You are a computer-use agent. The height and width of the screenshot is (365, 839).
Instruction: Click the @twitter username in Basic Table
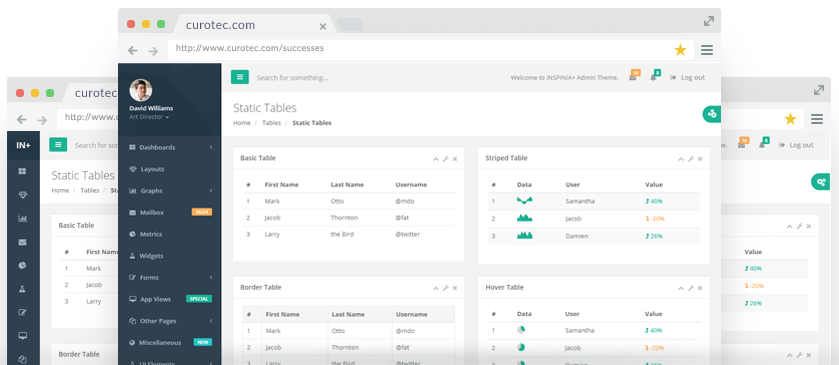[408, 234]
